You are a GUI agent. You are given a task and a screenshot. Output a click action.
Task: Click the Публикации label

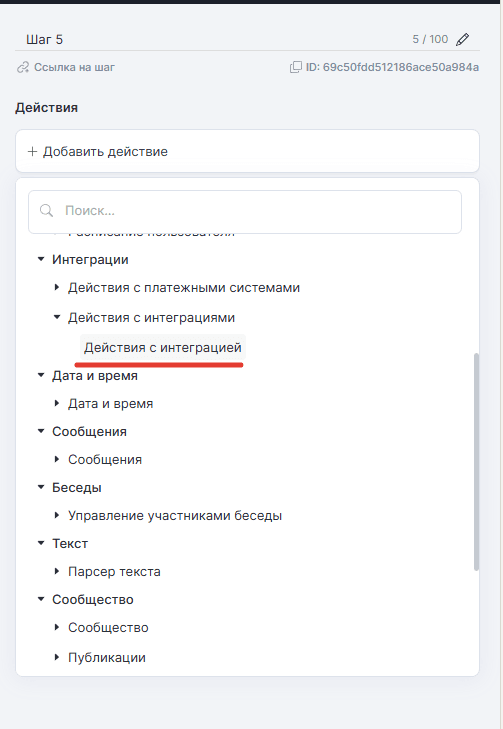pyautogui.click(x=106, y=657)
